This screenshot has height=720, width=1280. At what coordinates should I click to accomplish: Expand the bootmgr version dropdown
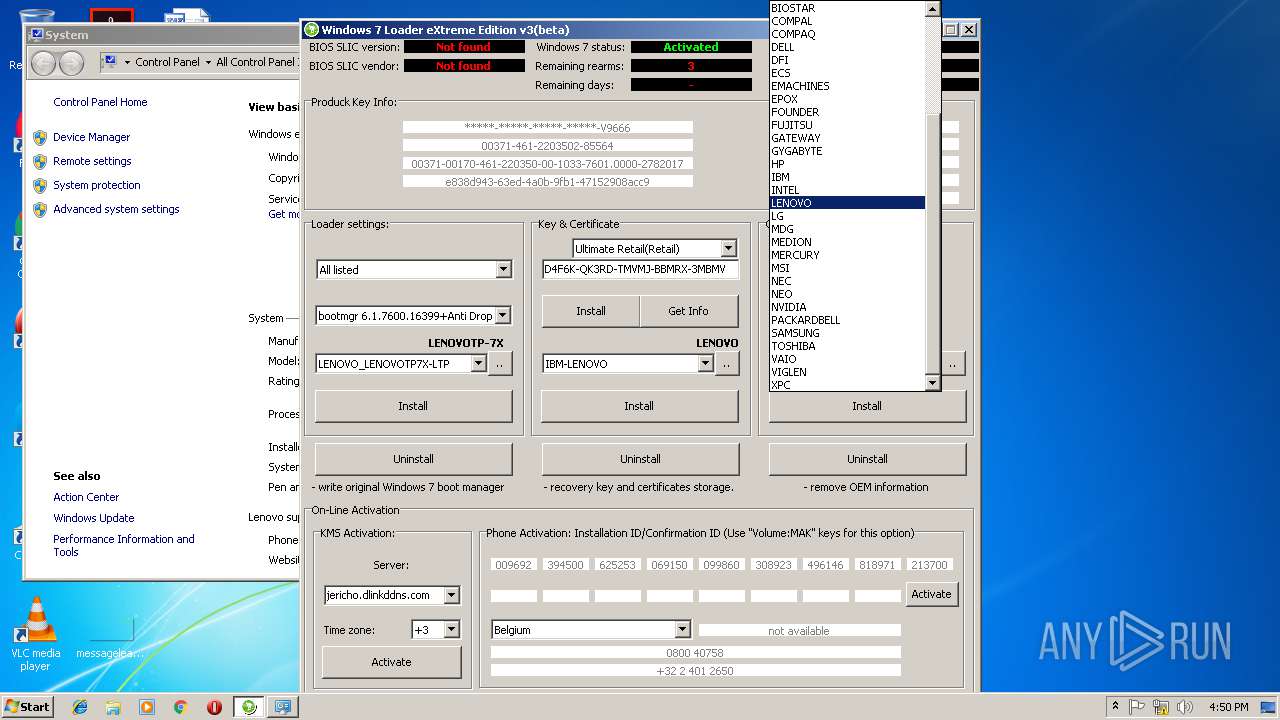point(503,316)
